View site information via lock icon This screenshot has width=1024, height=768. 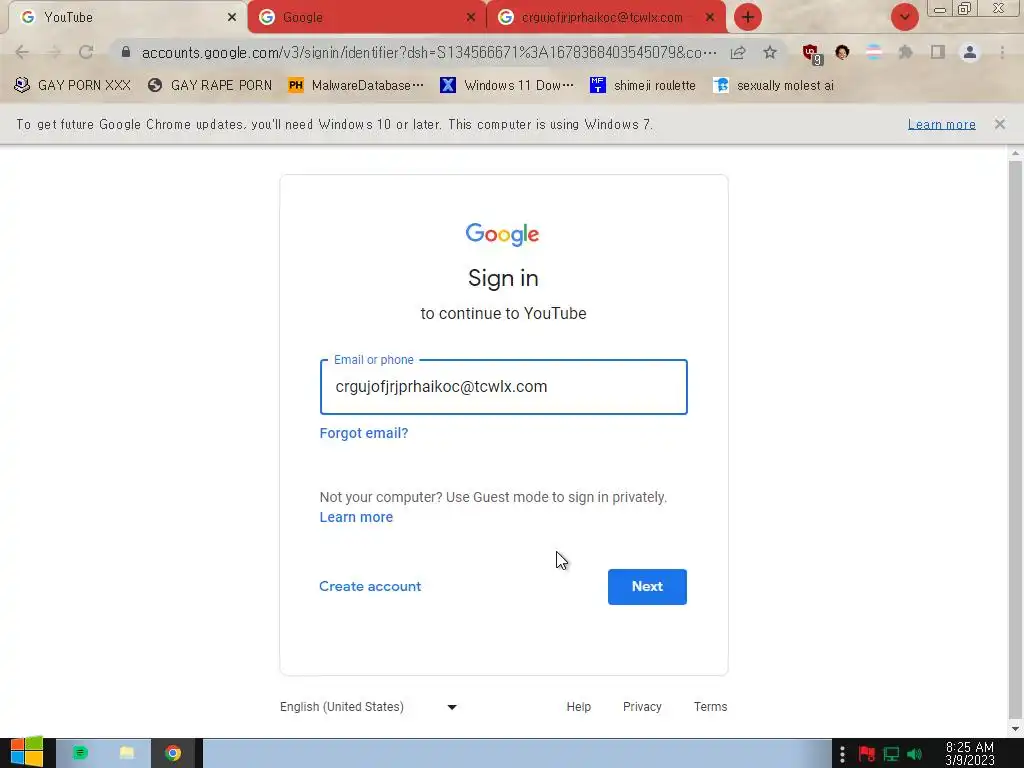[x=126, y=52]
